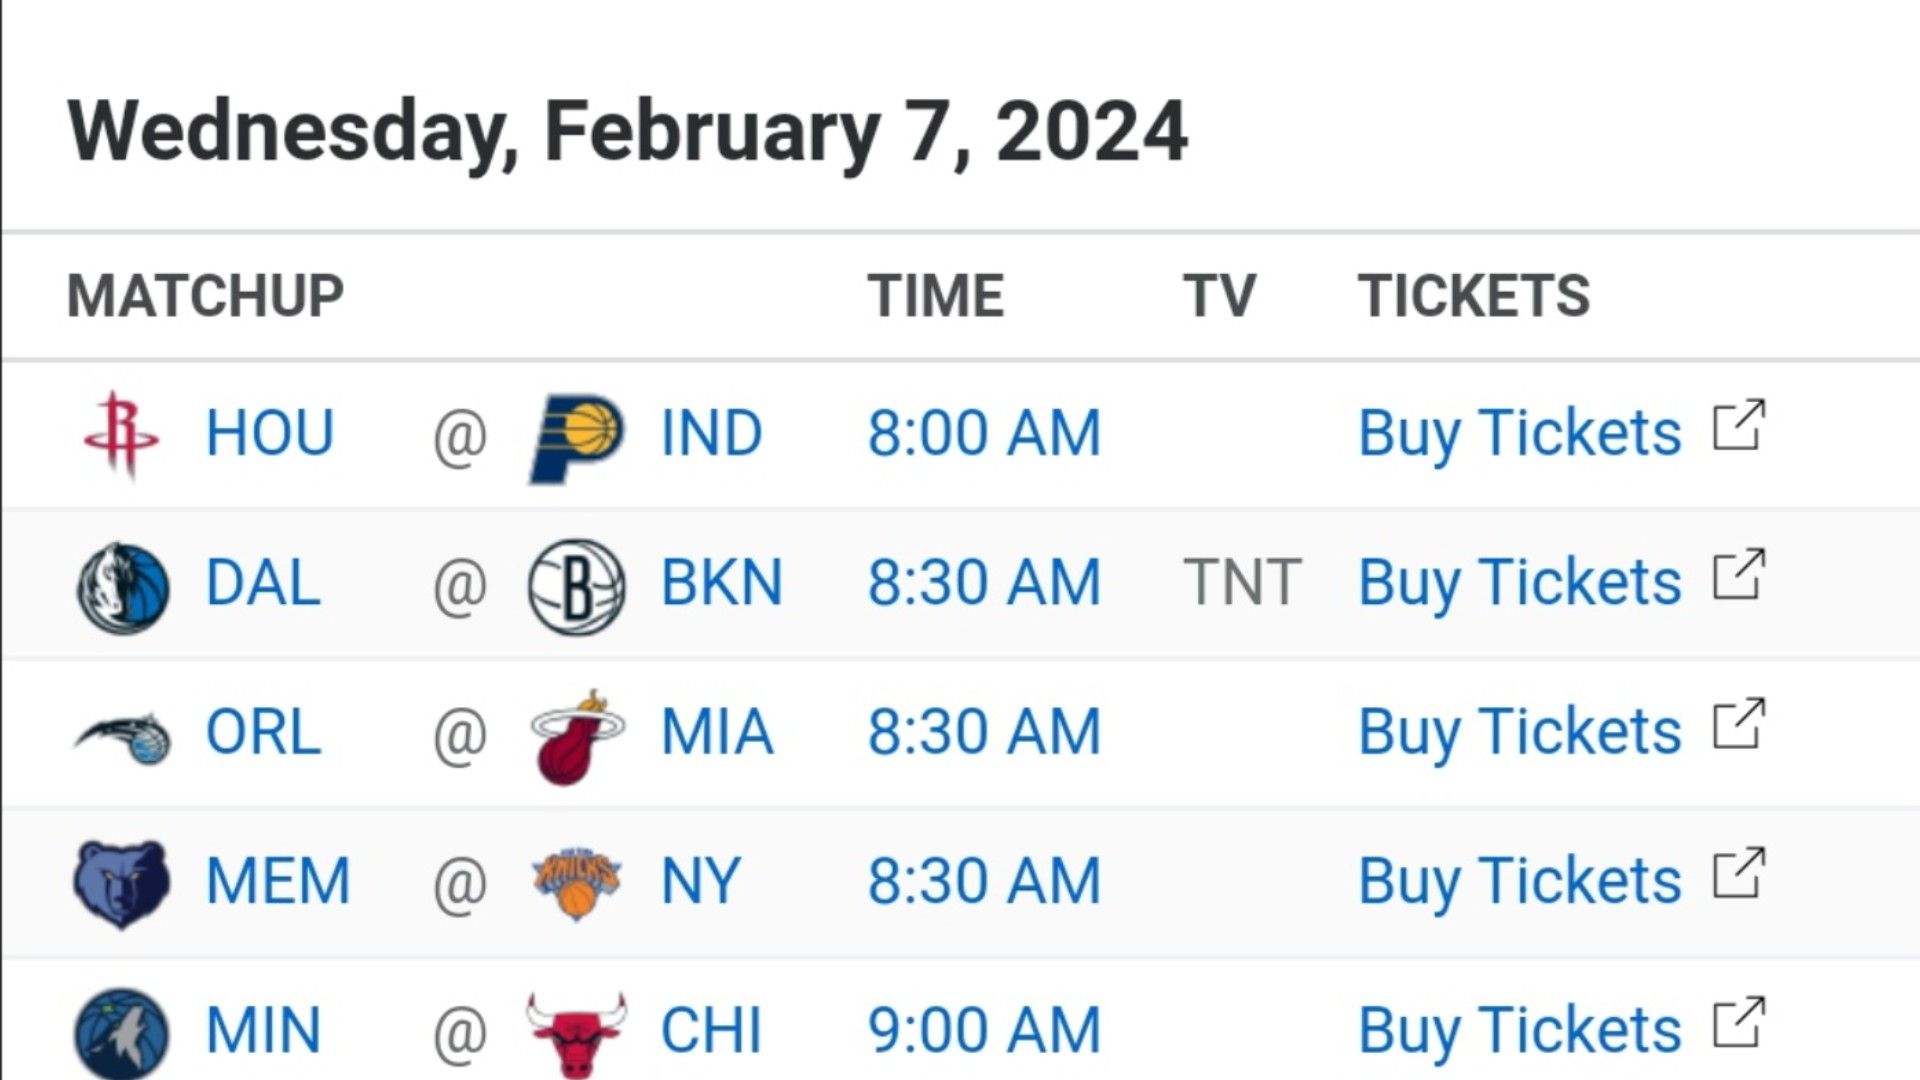Select the 9:00 AM game time link
Screen dimensions: 1920x1080
(x=984, y=1030)
